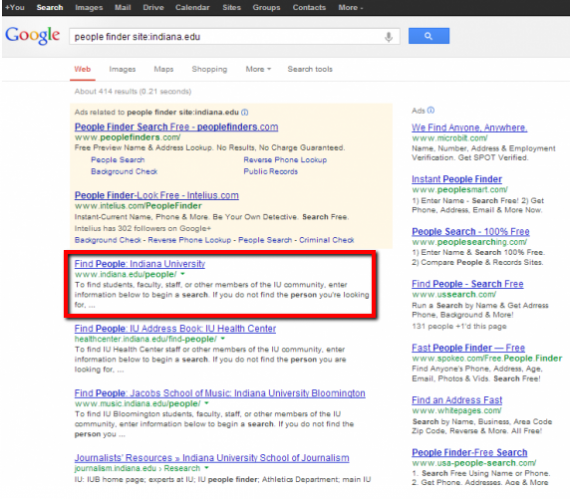Open dropdown arrow beside www.music.indiana.edu/people/
570x499 pixels.
pos(206,403)
